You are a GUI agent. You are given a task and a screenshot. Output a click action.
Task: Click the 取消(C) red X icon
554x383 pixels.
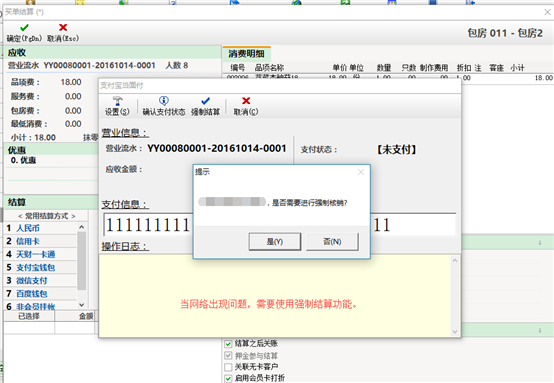tap(246, 101)
